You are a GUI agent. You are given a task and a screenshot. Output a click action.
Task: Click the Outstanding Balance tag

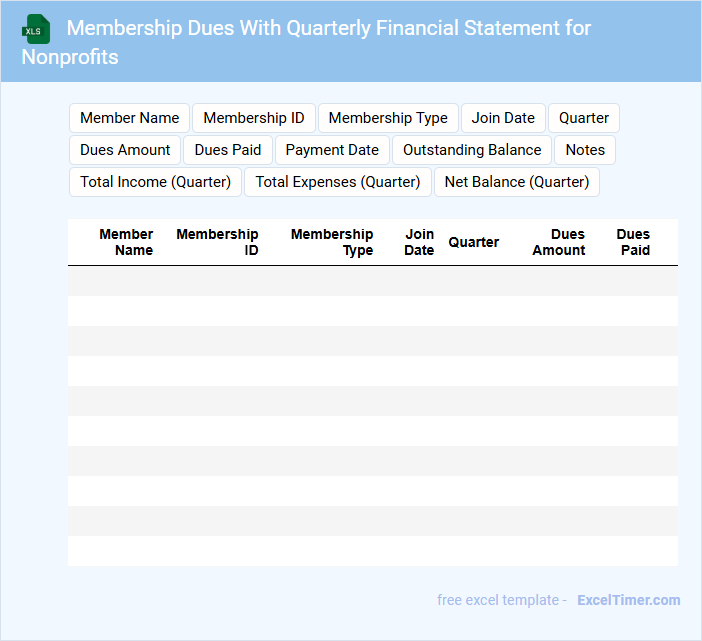pyautogui.click(x=472, y=150)
